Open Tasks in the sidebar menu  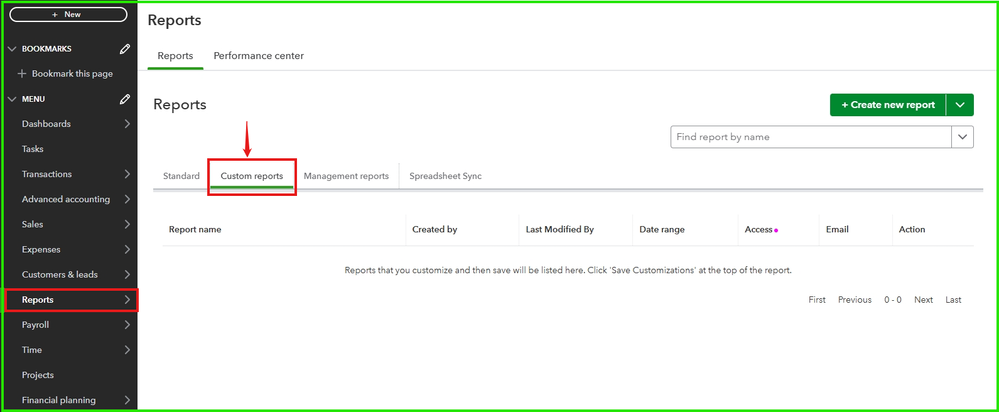32,149
